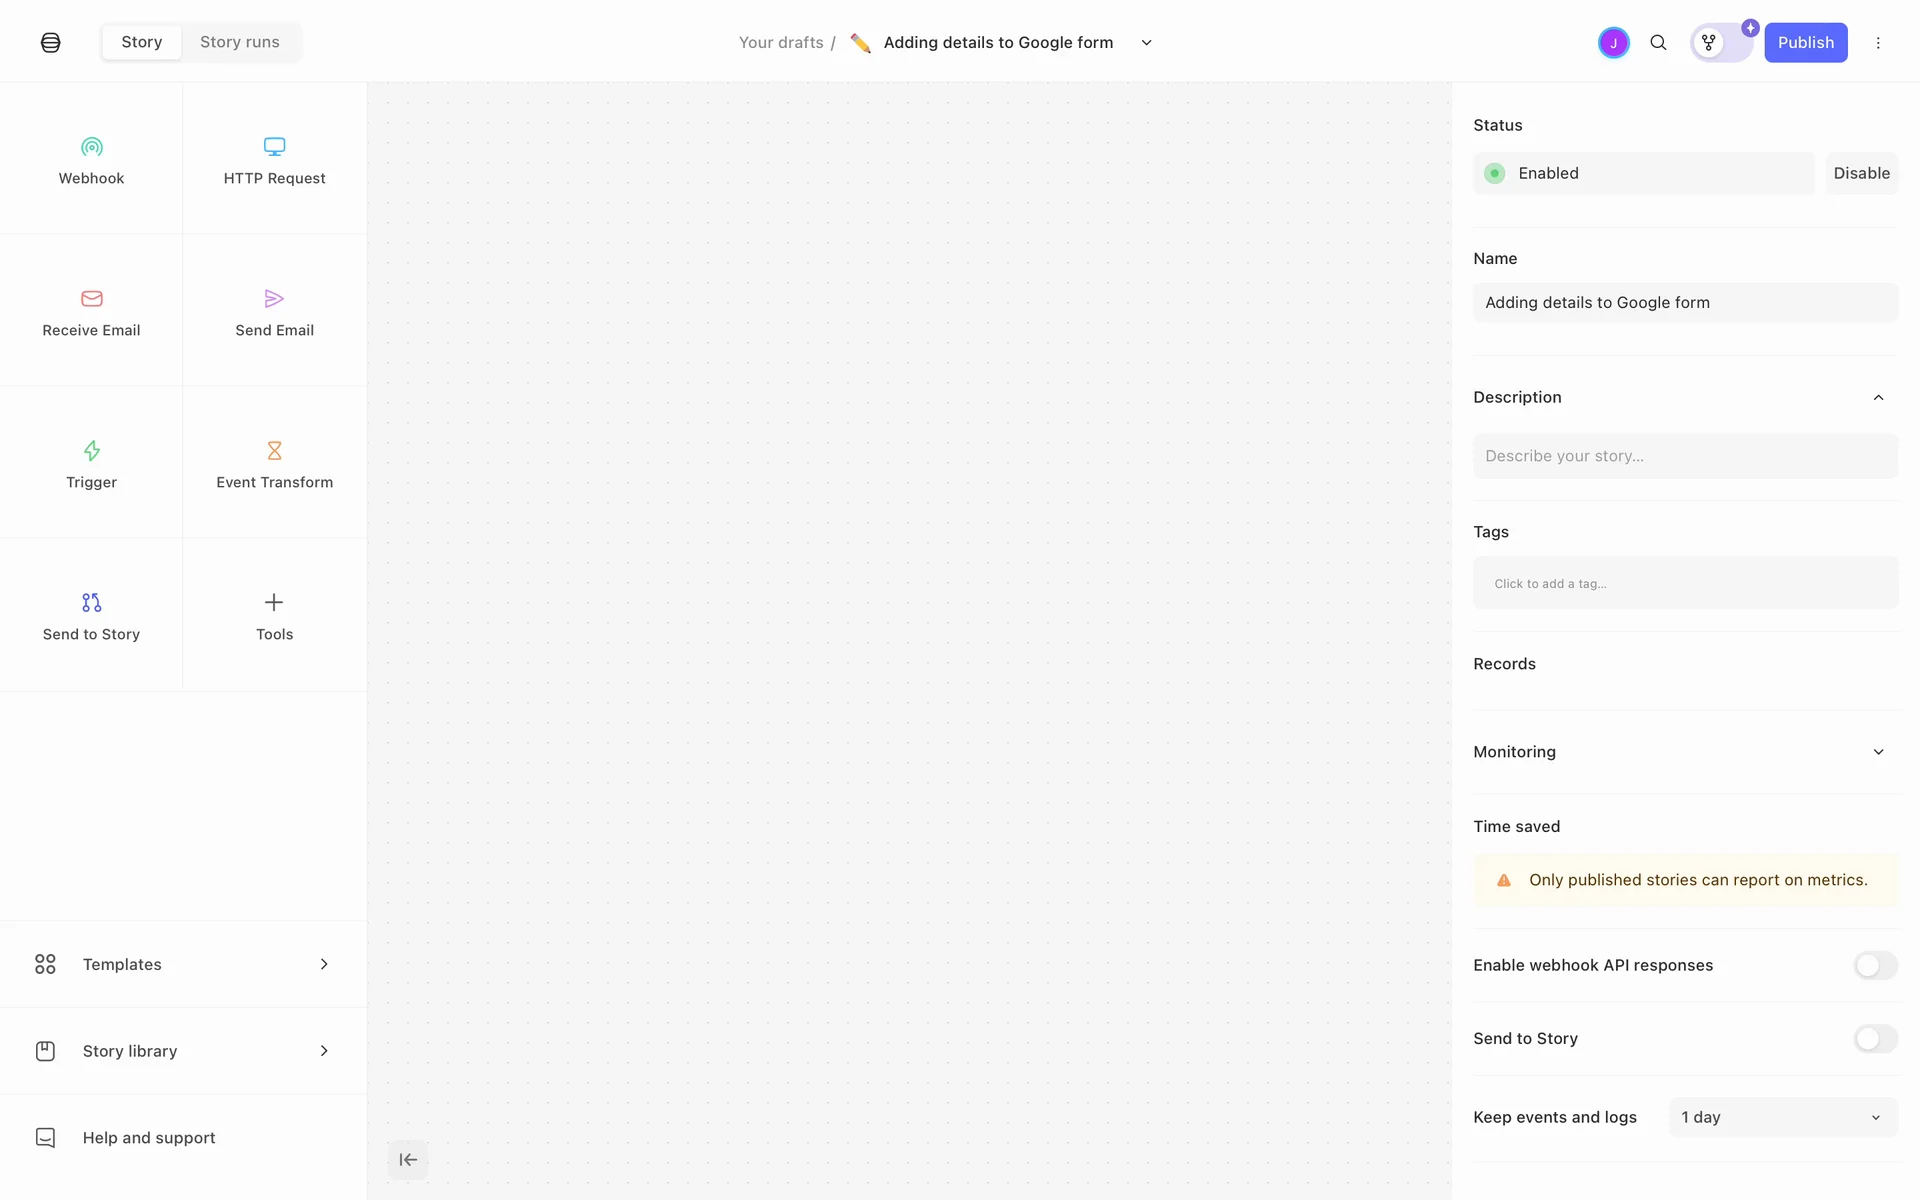Enable webhook API responses toggle

[x=1875, y=965]
